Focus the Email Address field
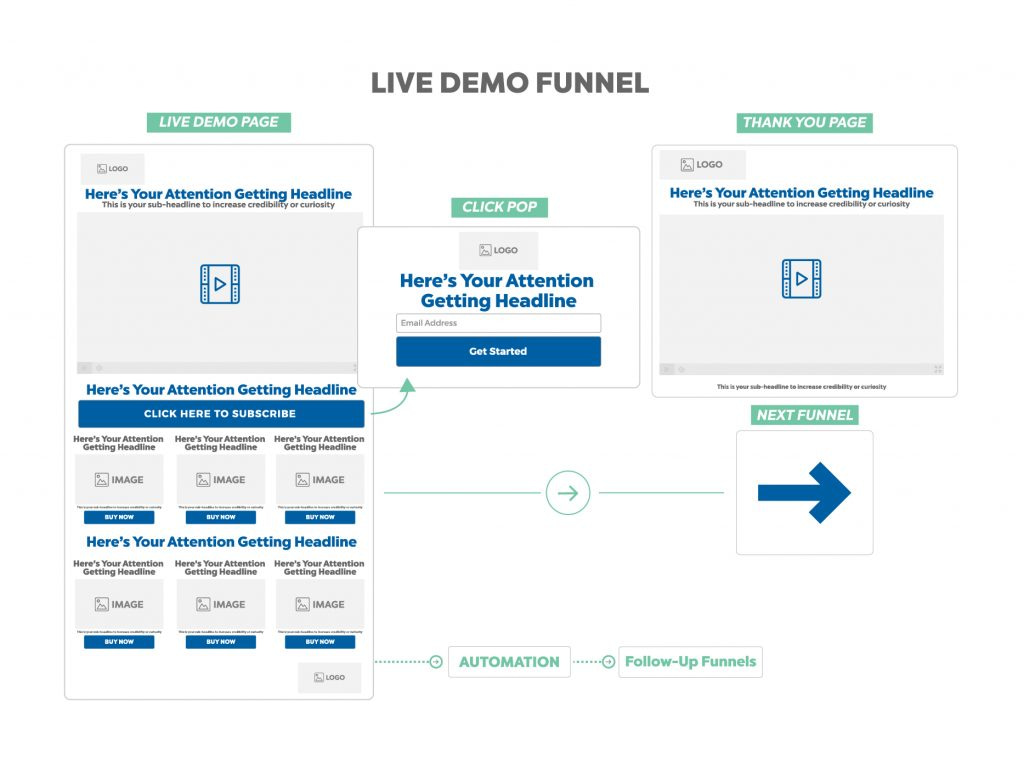Screen dimensions: 1024x764 (x=498, y=323)
